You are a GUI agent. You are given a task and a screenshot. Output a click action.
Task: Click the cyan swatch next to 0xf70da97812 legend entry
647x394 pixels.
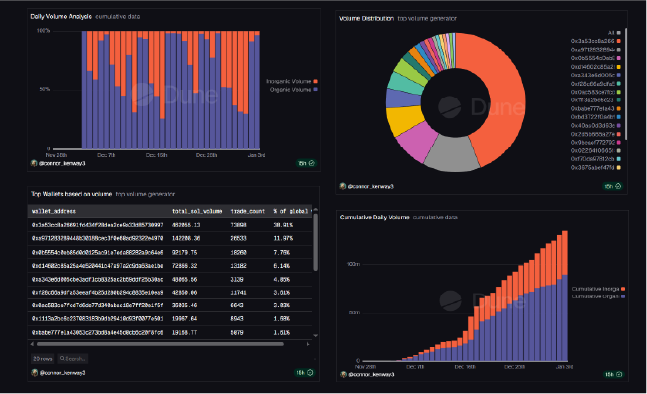(619, 159)
